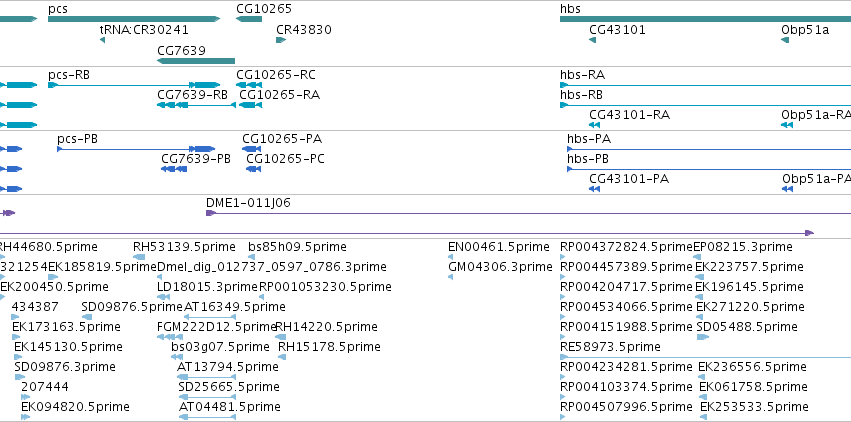The width and height of the screenshot is (851, 422).
Task: Select the CG7639 gene feature
Action: [195, 60]
